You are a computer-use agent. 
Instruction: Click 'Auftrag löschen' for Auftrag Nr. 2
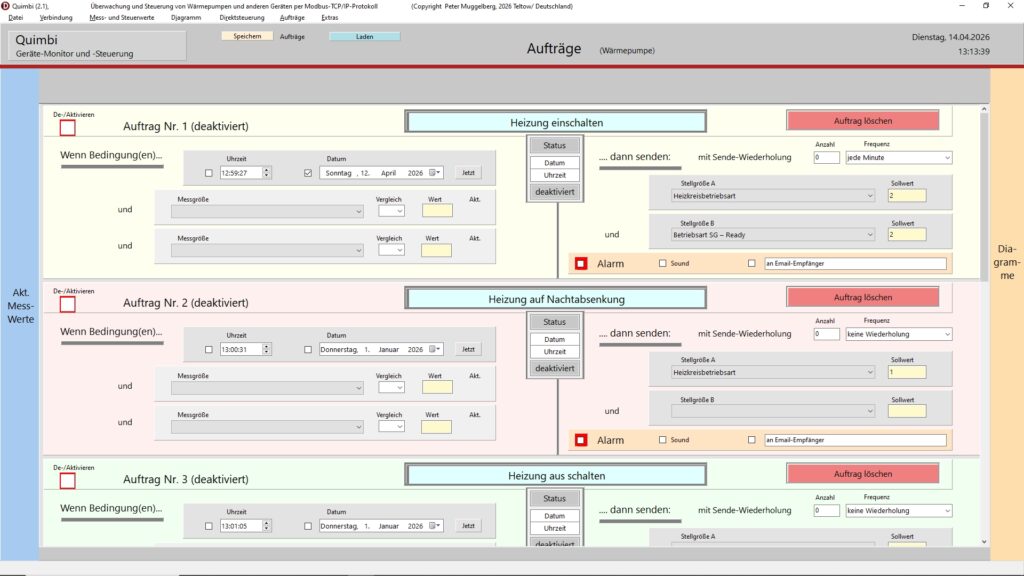coord(862,297)
